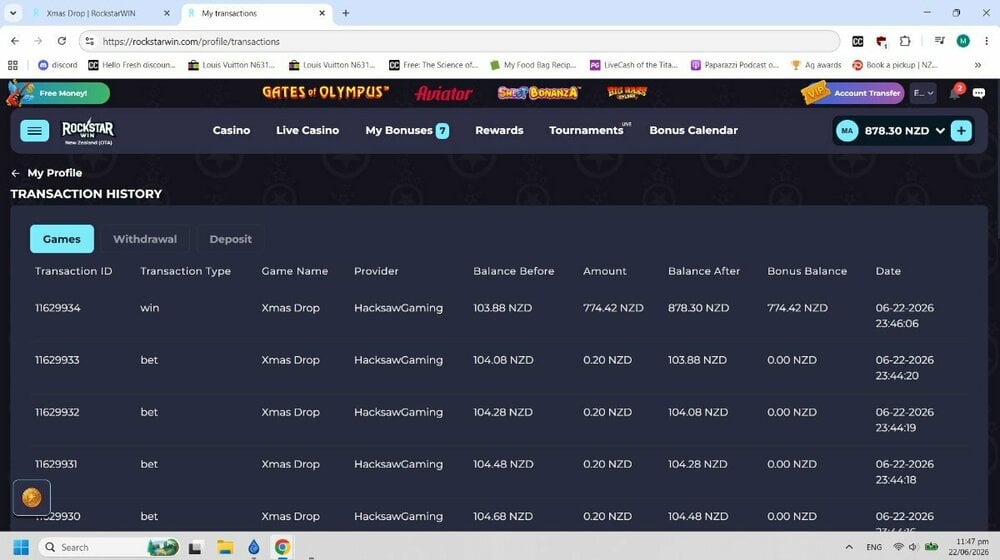Click the site information icon in address bar
The height and width of the screenshot is (560, 1000).
[89, 41]
